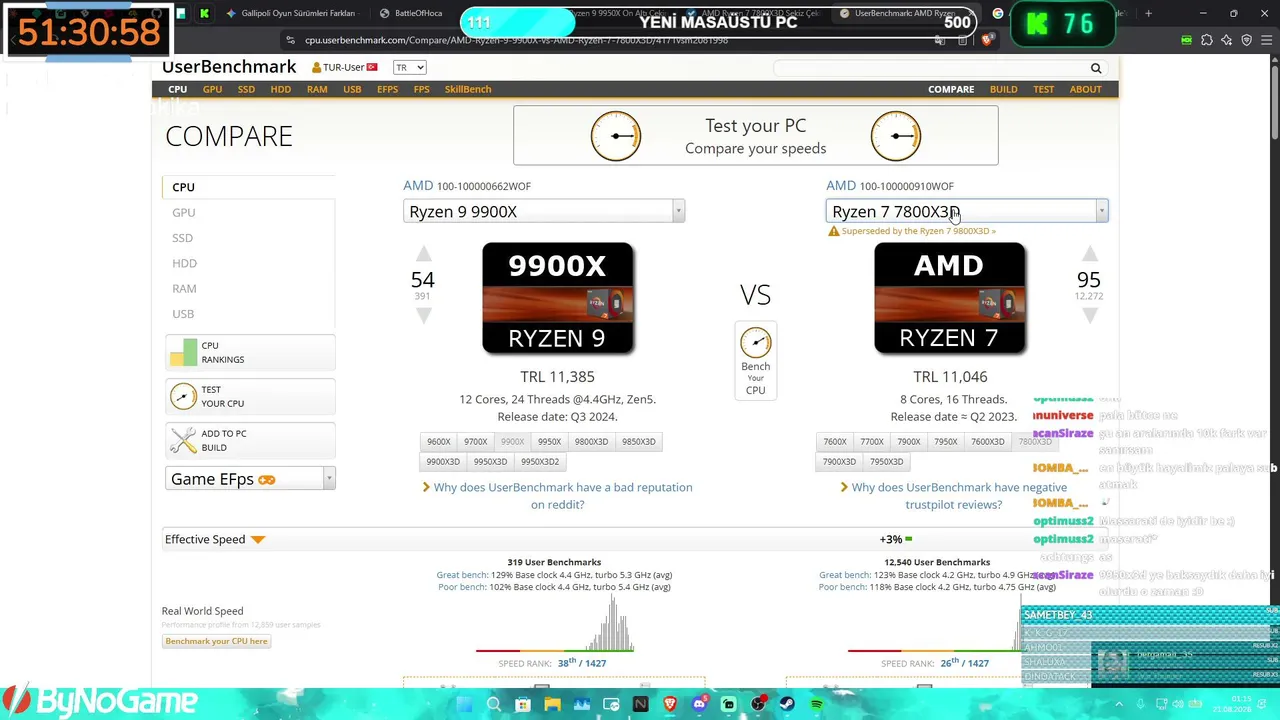The width and height of the screenshot is (1280, 720).
Task: Click the right gauge icon in Test your PC banner
Action: (x=895, y=135)
